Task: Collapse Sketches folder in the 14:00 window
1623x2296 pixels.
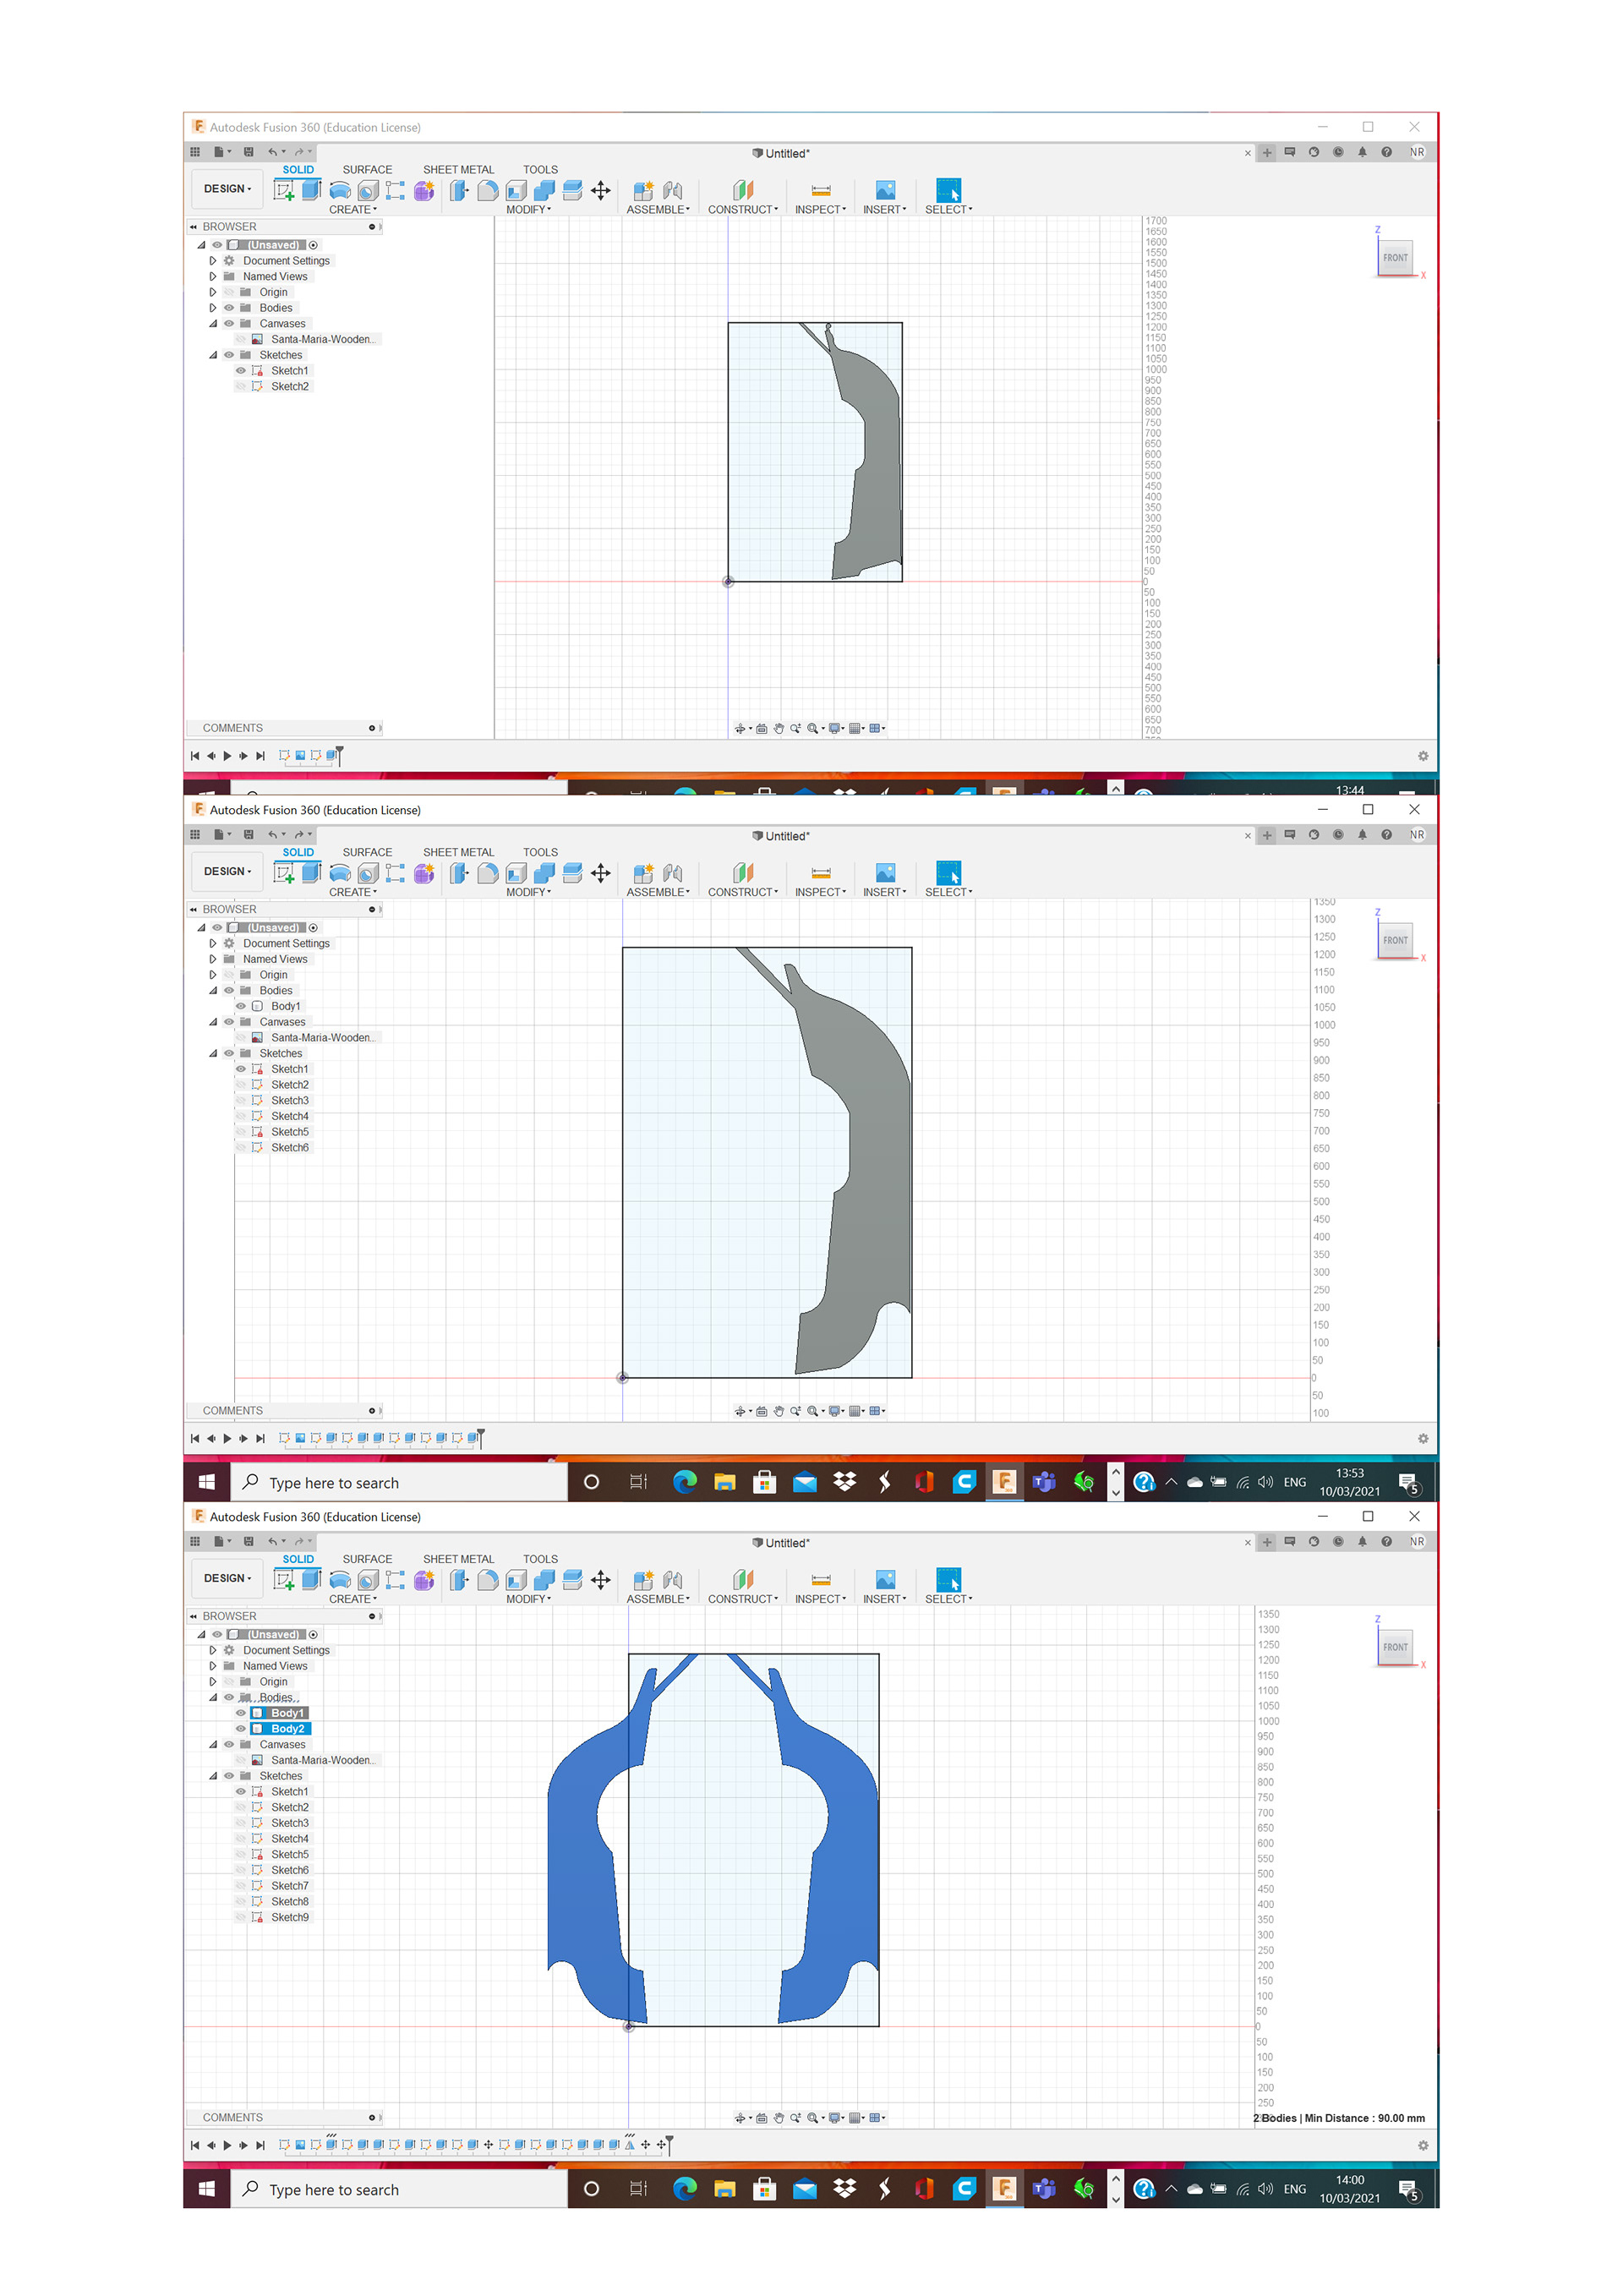Action: (213, 1776)
